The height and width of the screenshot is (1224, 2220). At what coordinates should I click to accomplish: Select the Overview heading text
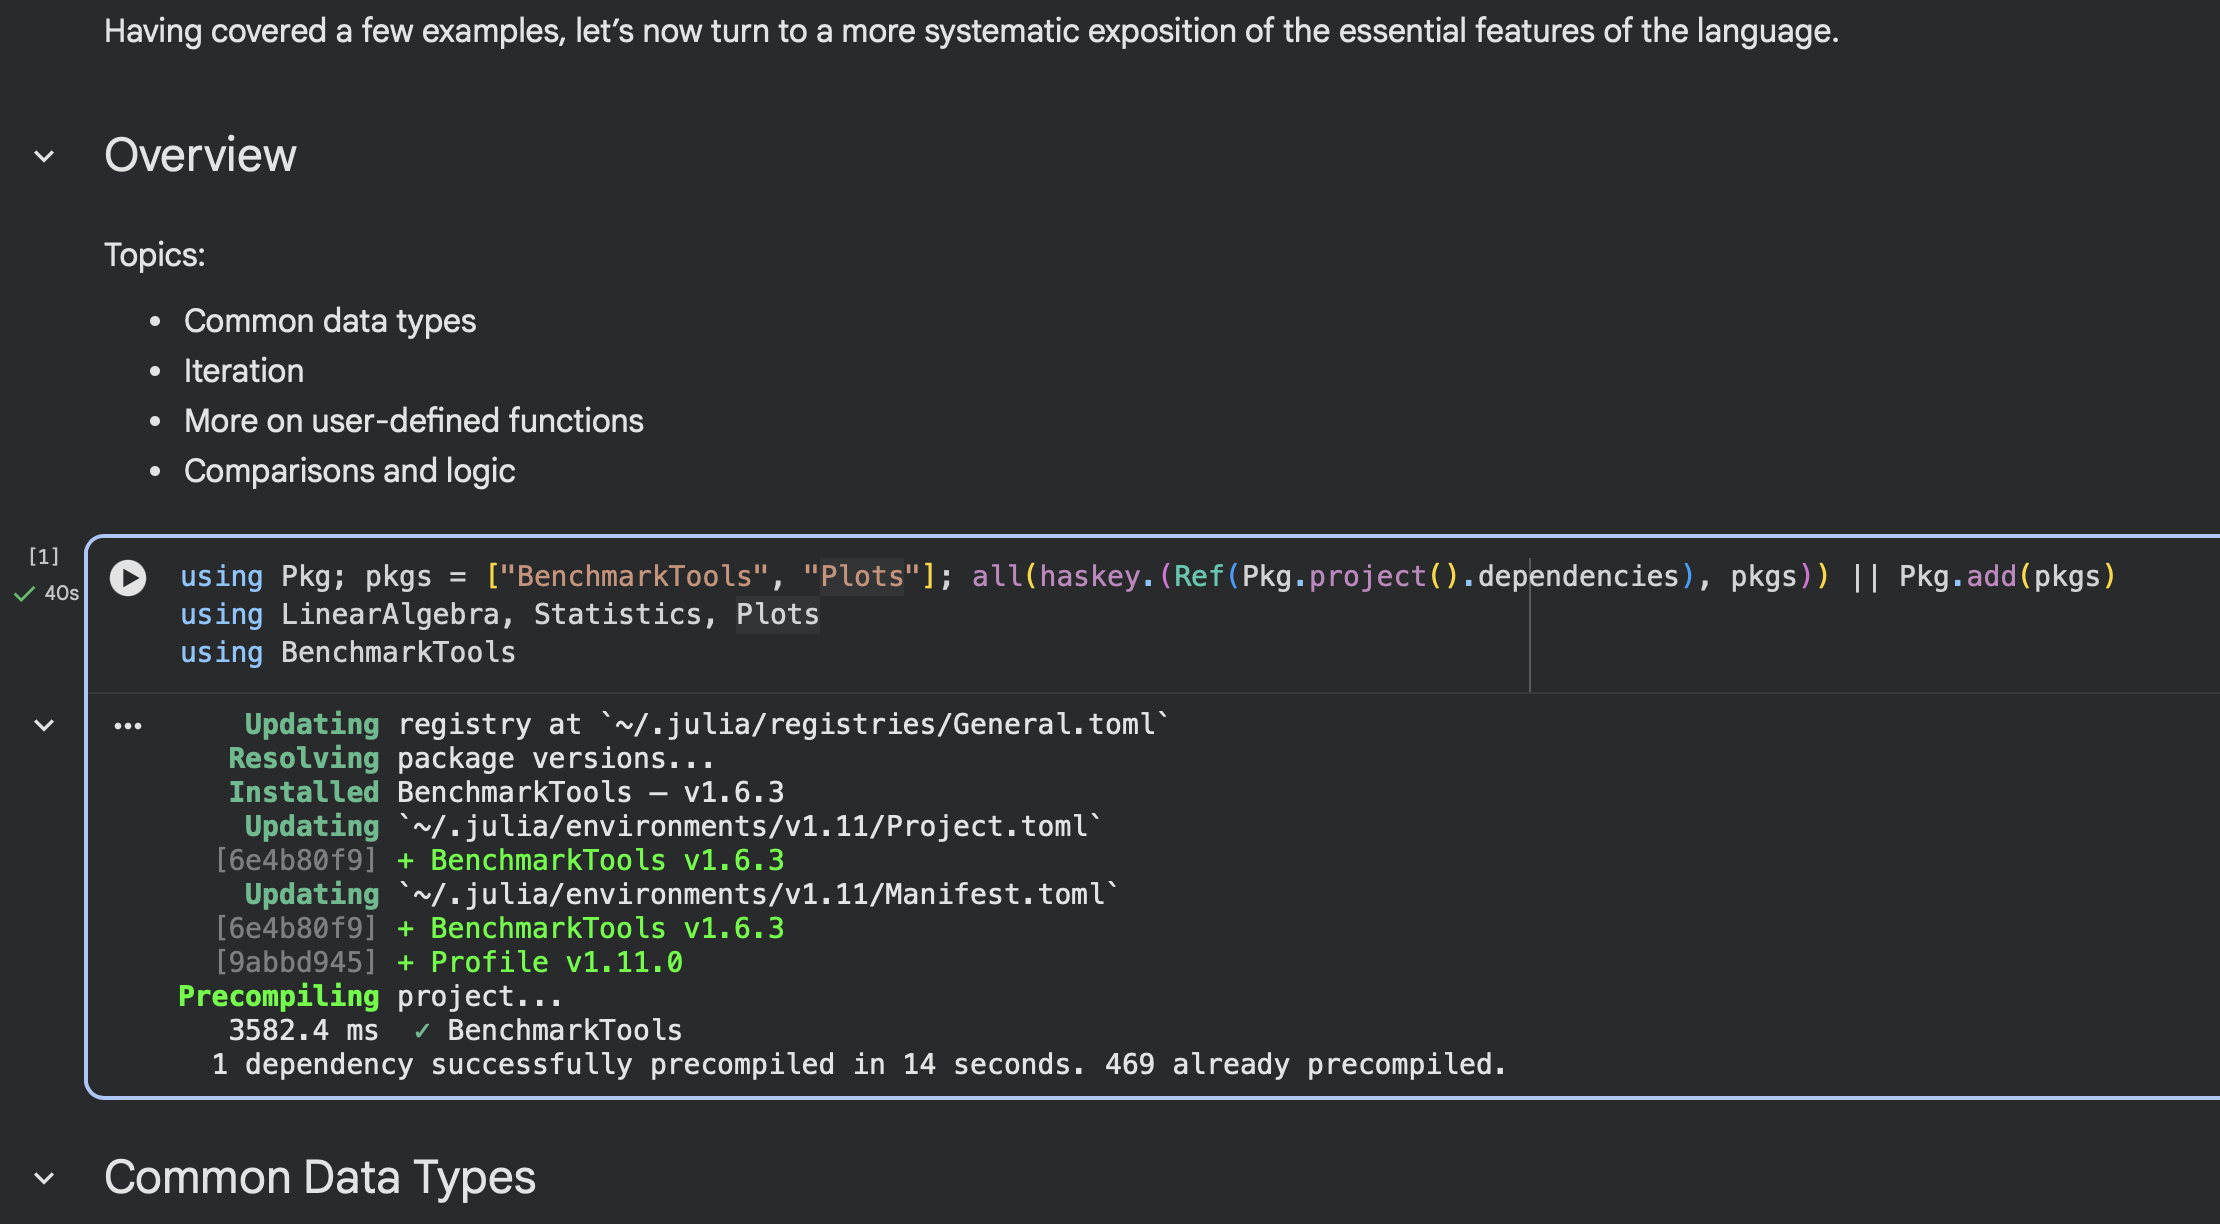(200, 156)
